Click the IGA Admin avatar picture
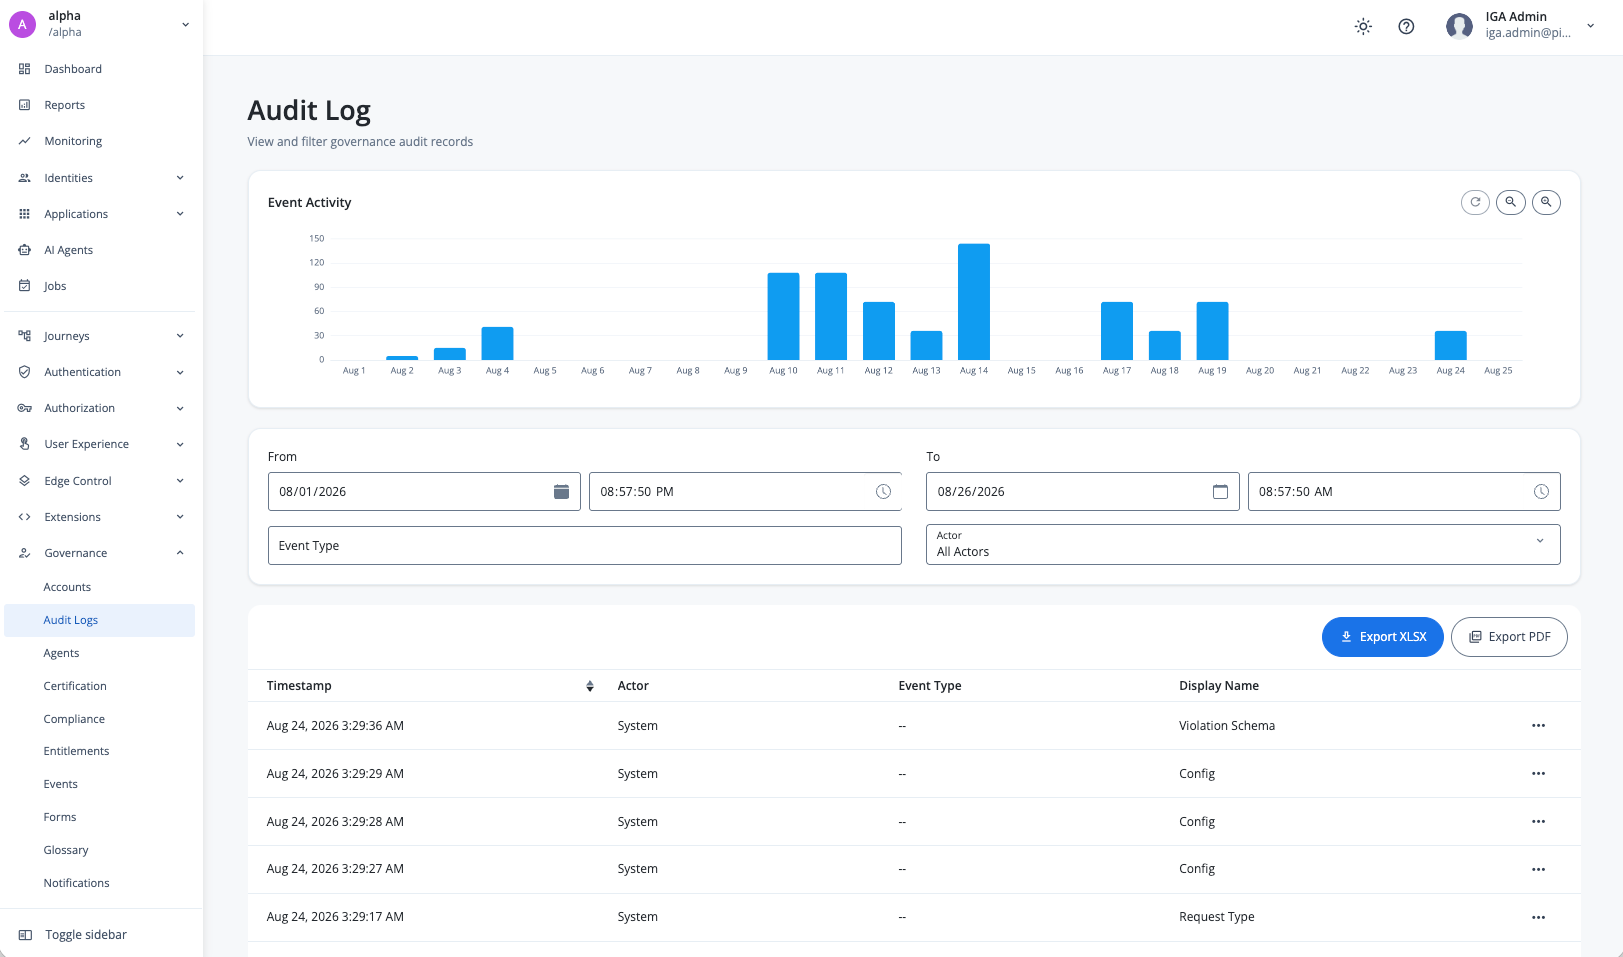The height and width of the screenshot is (957, 1623). click(x=1459, y=26)
